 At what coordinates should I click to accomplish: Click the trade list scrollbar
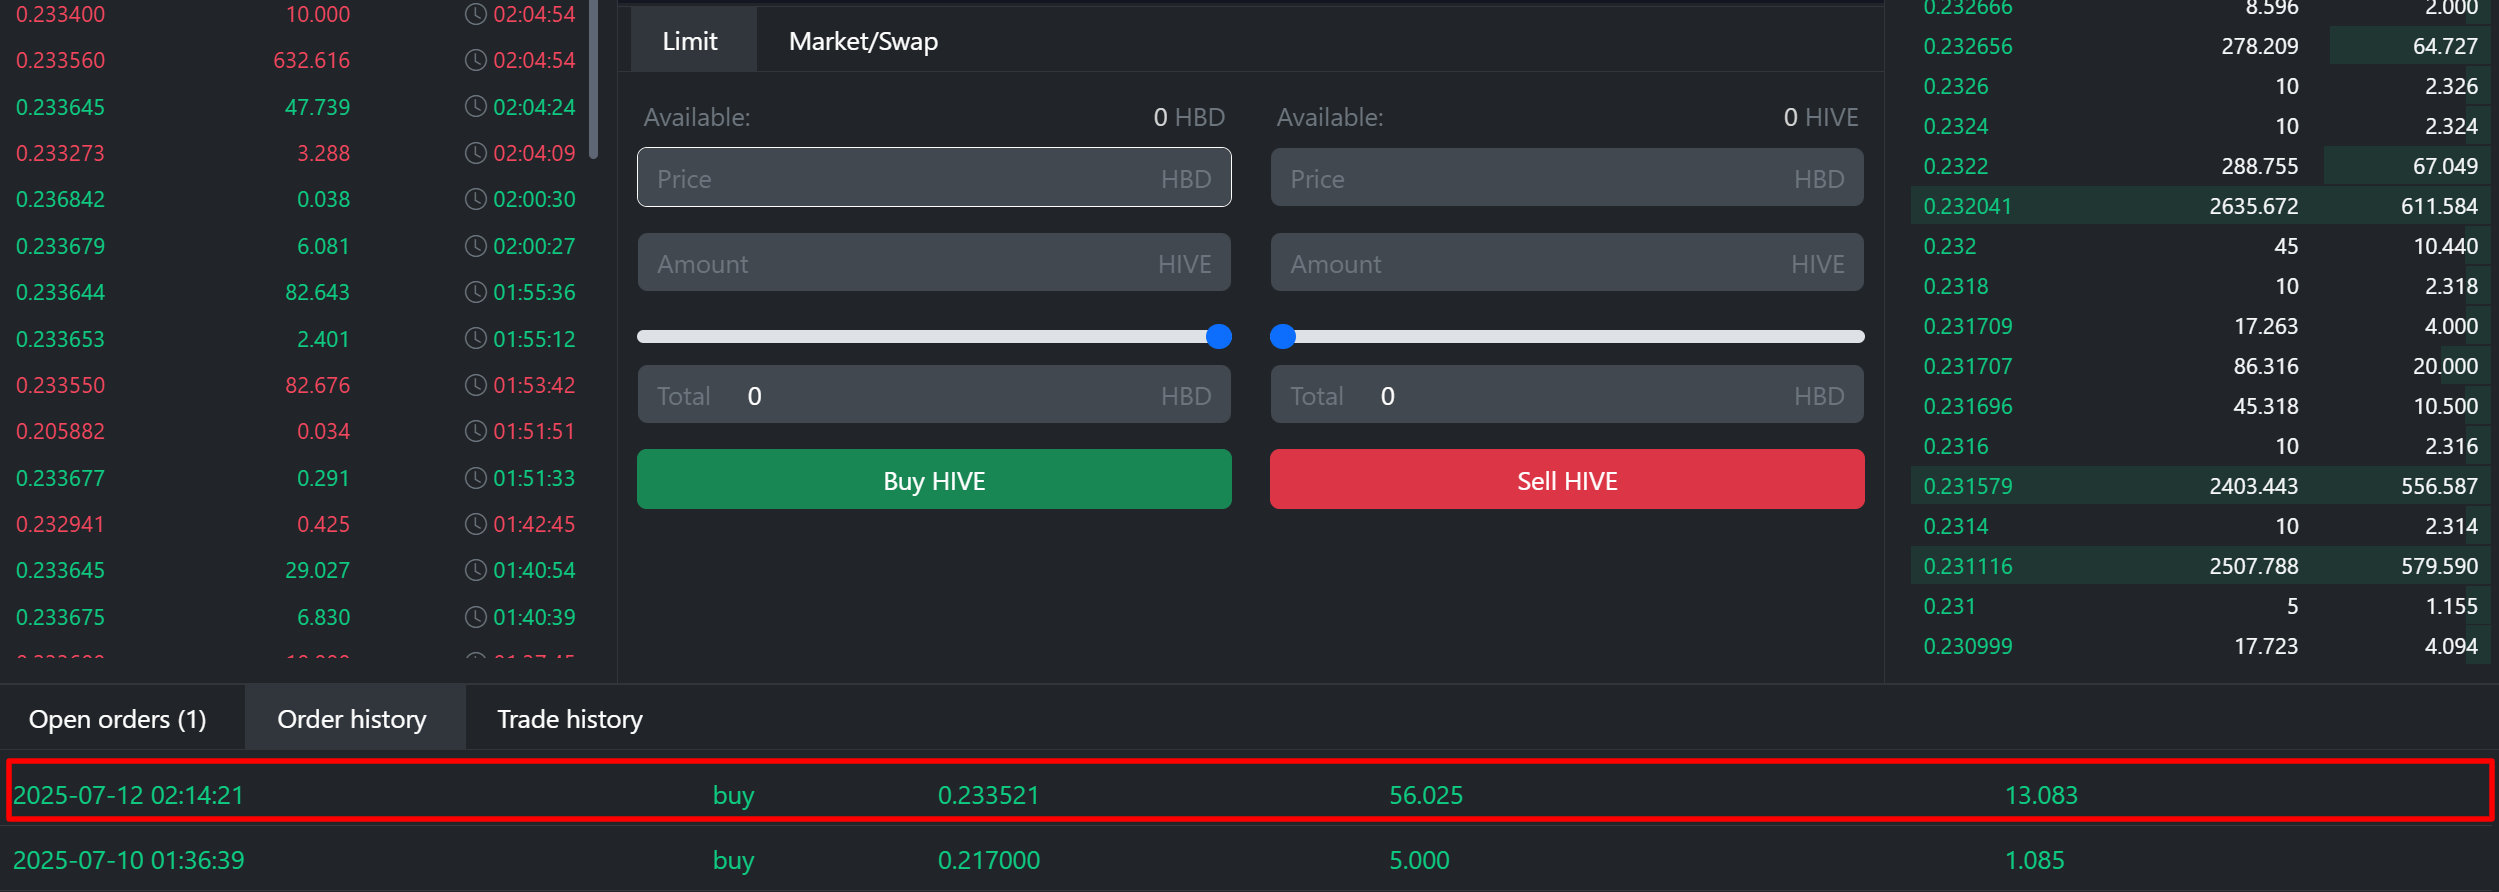point(594,80)
